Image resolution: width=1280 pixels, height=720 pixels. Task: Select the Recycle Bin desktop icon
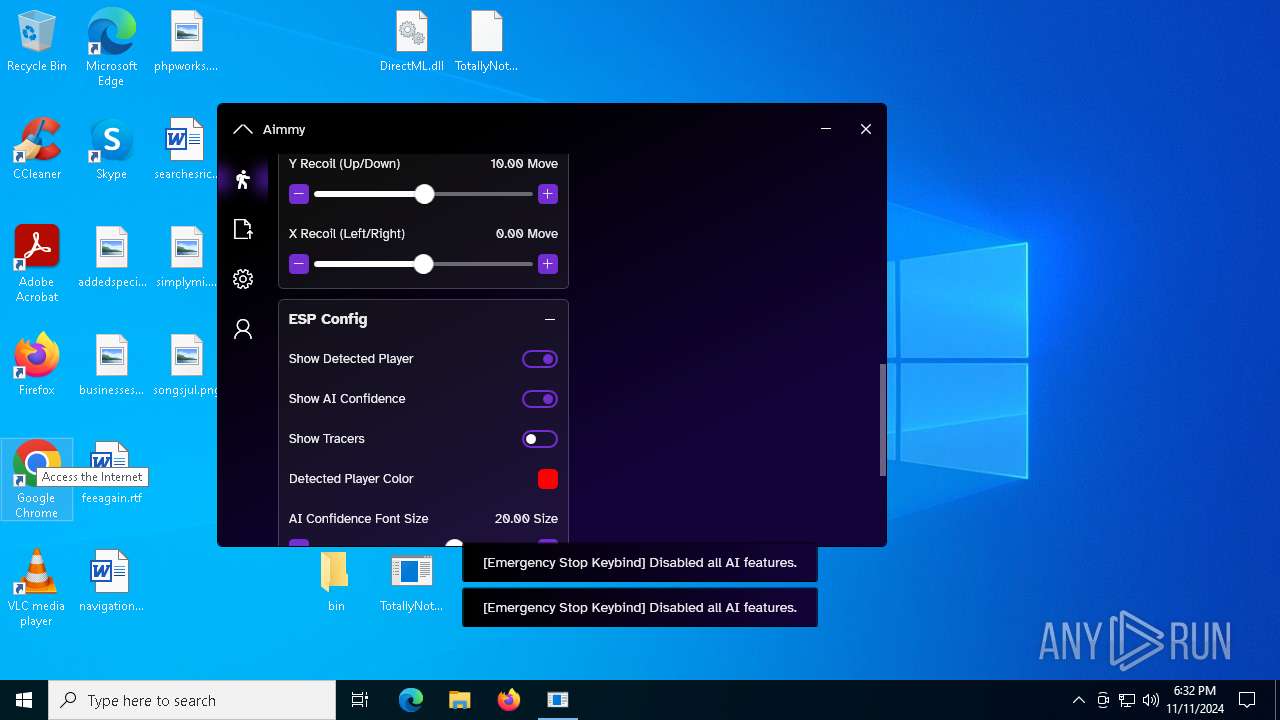37,42
